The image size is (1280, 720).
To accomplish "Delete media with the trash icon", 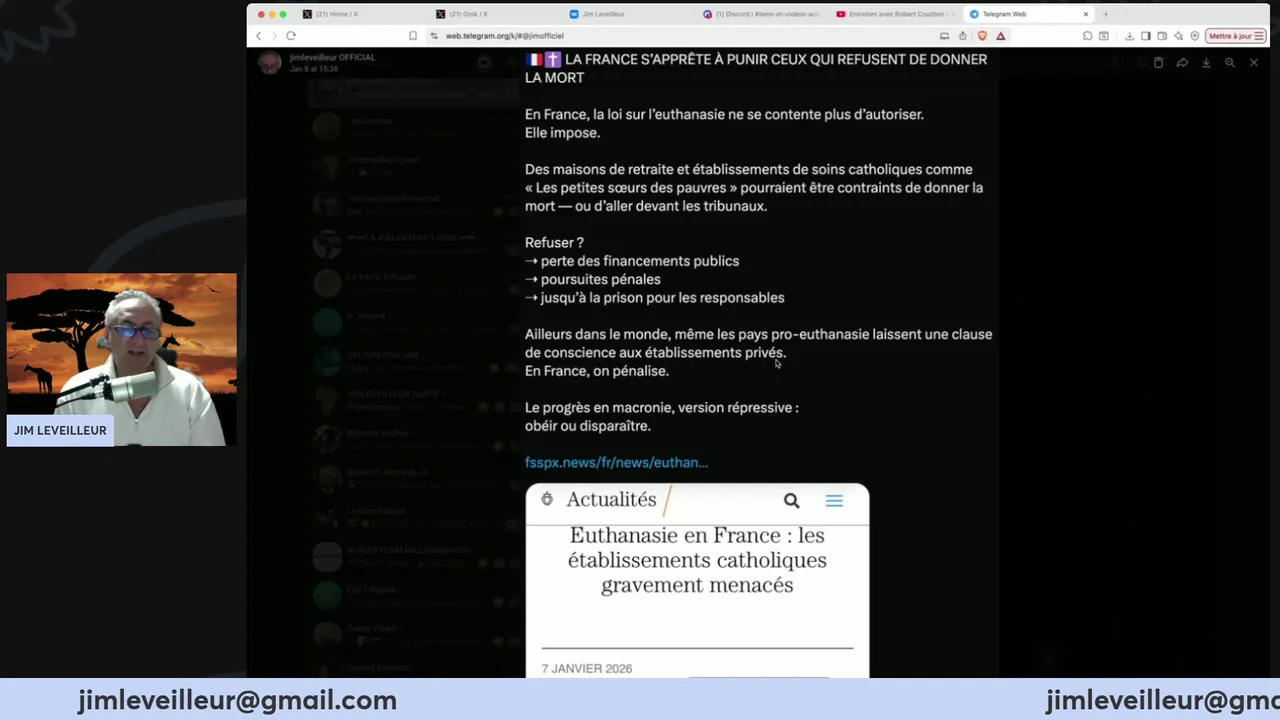I will pyautogui.click(x=1158, y=63).
